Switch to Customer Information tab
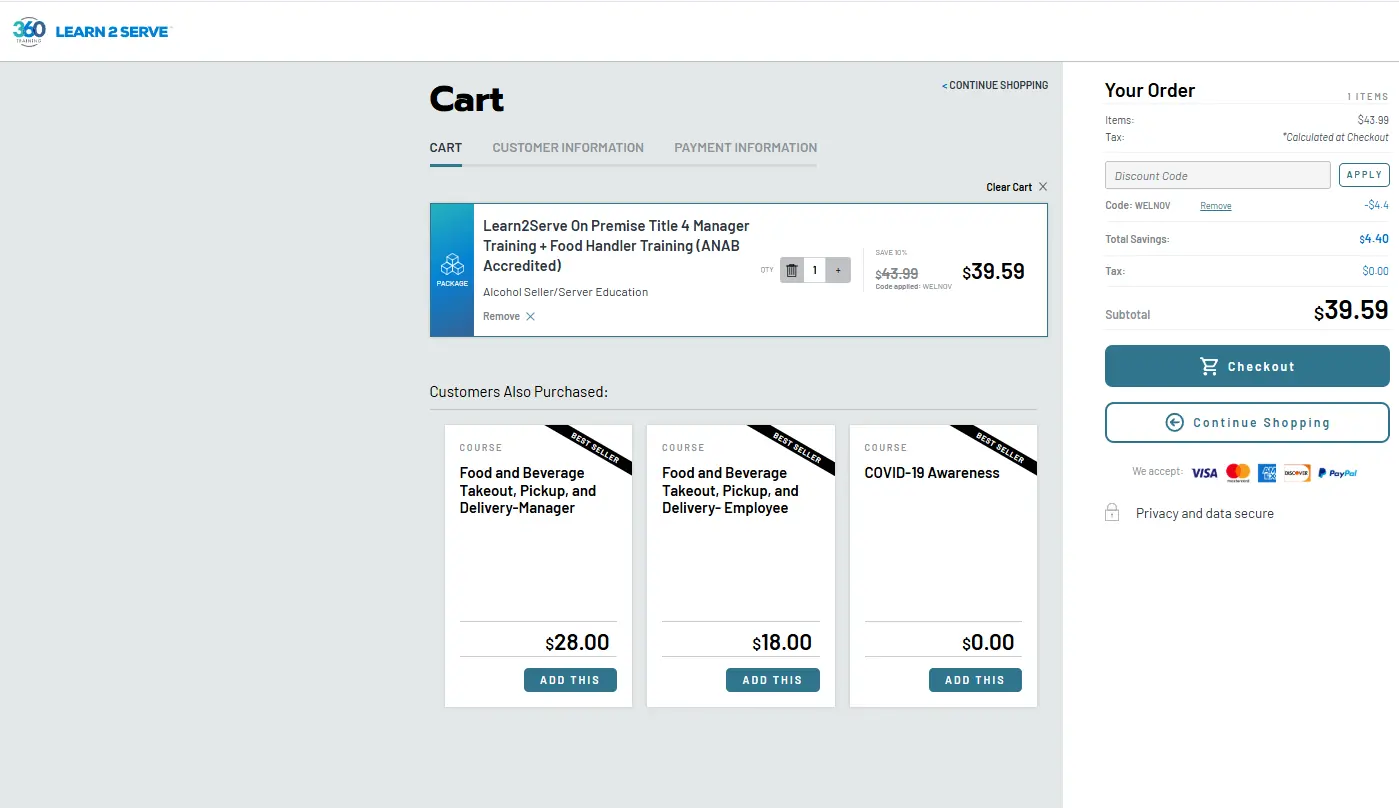1399x808 pixels. 568,148
